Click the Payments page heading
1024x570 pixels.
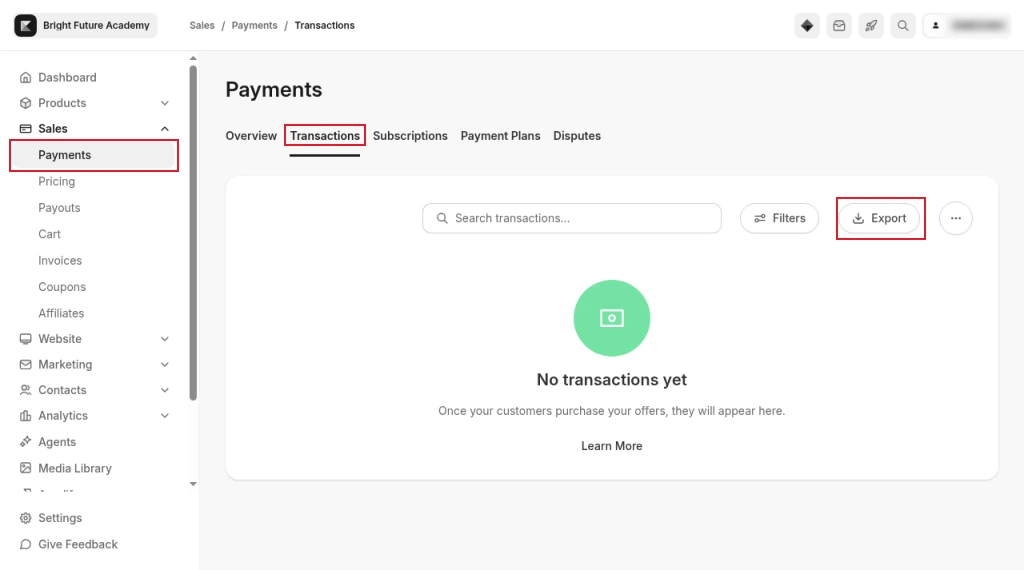coord(274,89)
